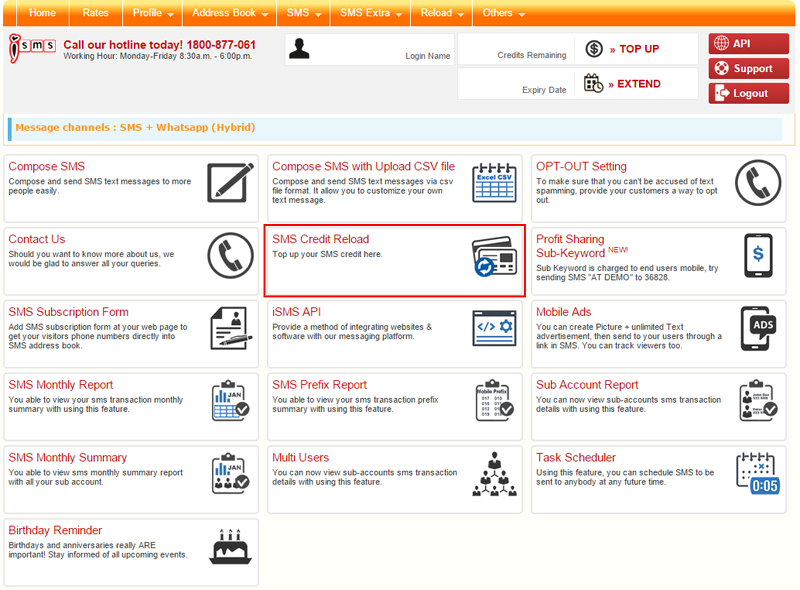Open the SMS Credit Reload title link
This screenshot has width=800, height=590.
(x=320, y=239)
